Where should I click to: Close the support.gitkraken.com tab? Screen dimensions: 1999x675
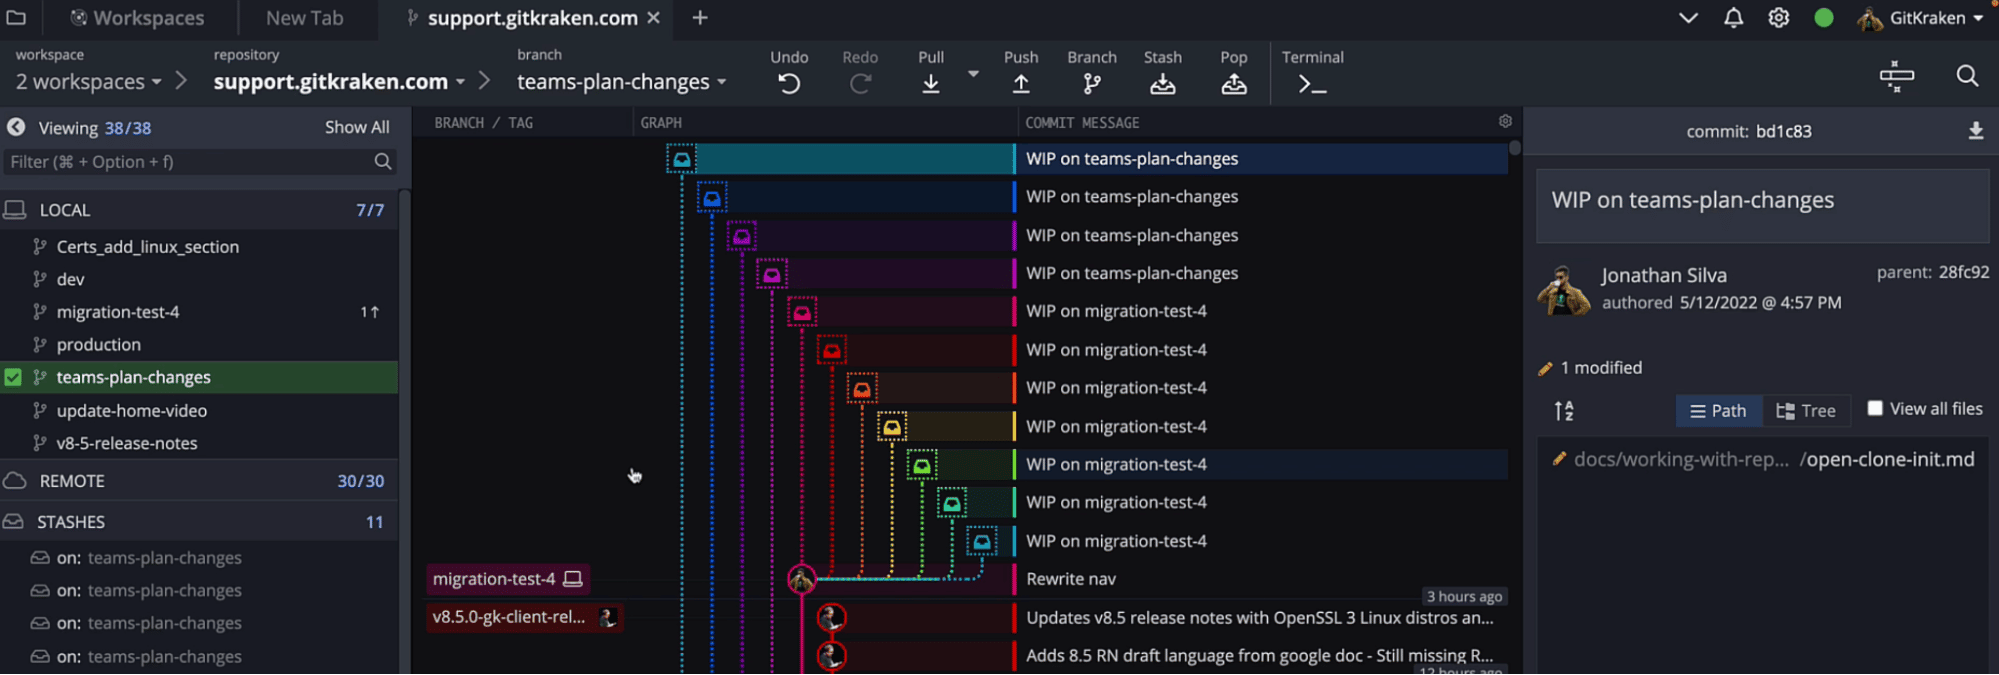coord(653,18)
